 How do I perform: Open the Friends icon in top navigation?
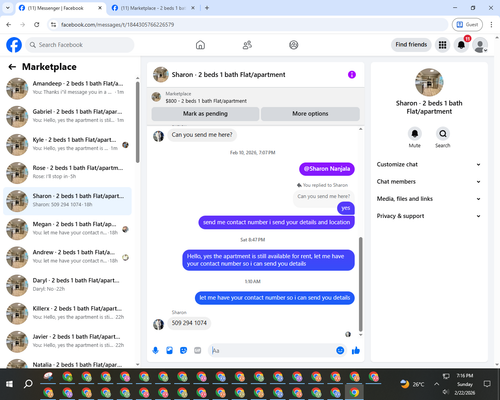(x=247, y=45)
